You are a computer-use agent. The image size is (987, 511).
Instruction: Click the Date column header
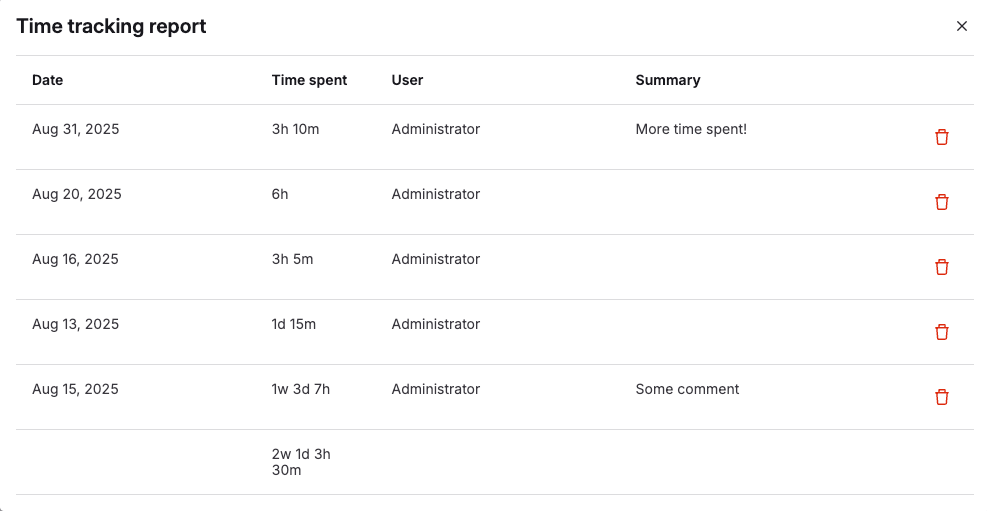tap(47, 80)
